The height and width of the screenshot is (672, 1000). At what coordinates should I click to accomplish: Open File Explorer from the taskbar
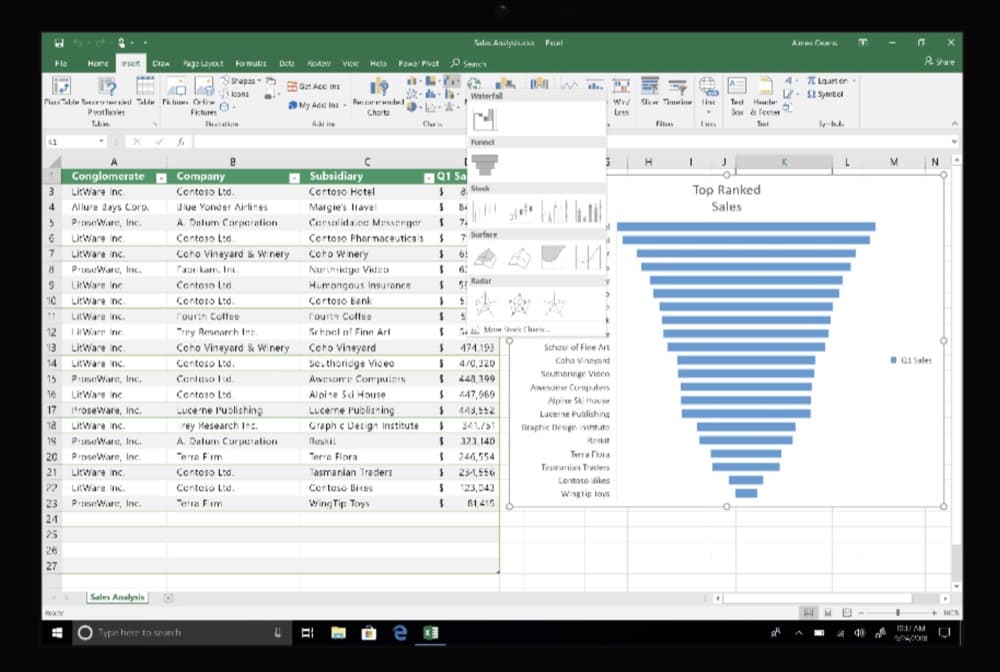pyautogui.click(x=338, y=632)
